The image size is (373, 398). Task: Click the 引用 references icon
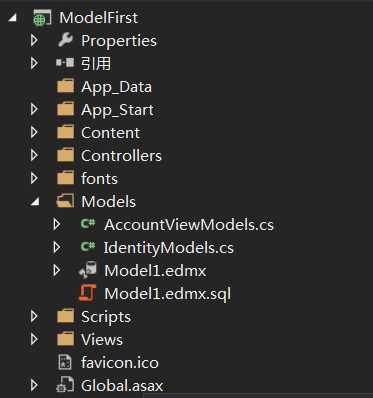[x=65, y=63]
